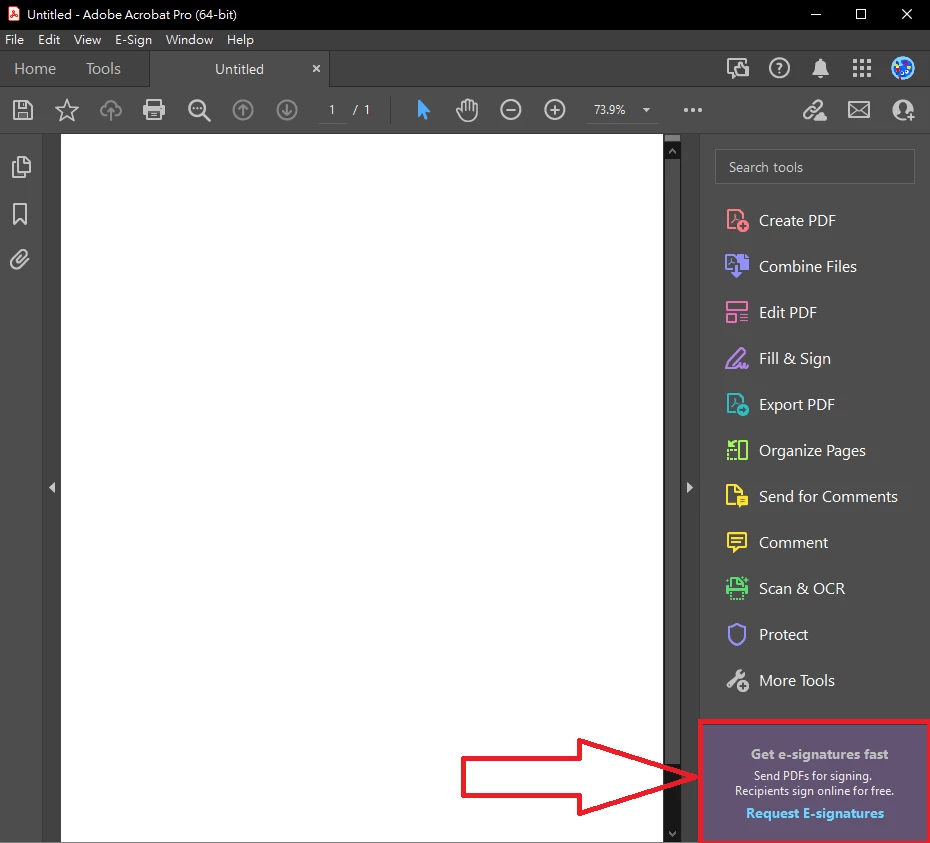Click the Search tools input field
The width and height of the screenshot is (930, 843).
[814, 167]
